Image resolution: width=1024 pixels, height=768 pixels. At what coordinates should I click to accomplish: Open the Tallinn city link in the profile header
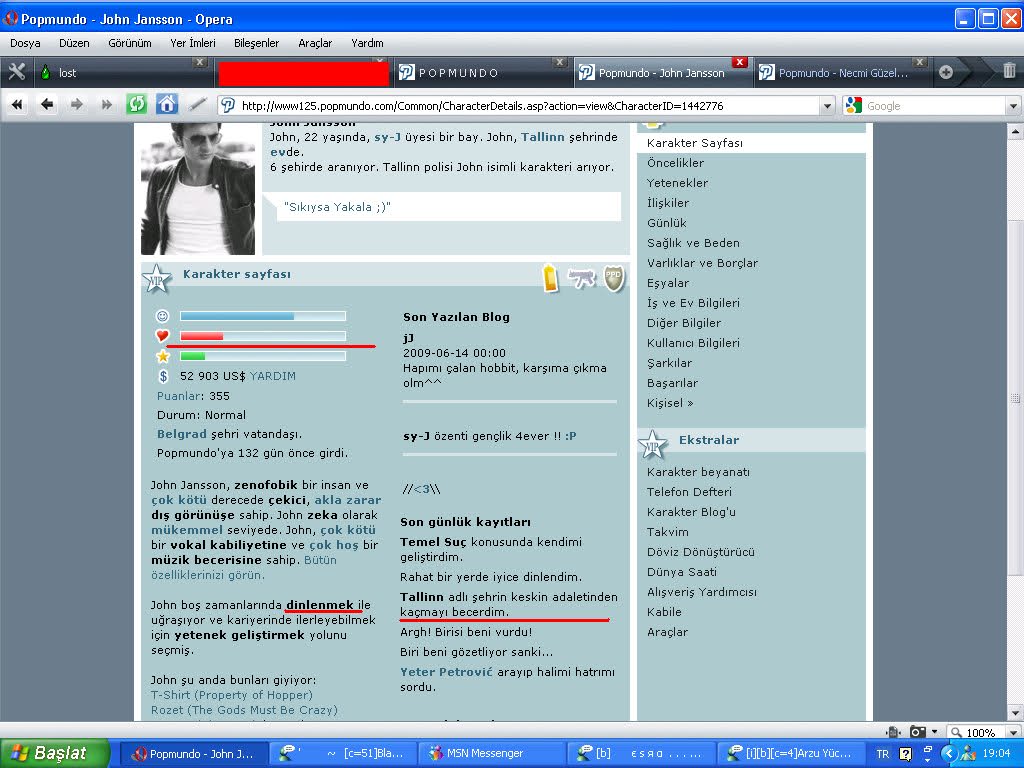pos(543,137)
